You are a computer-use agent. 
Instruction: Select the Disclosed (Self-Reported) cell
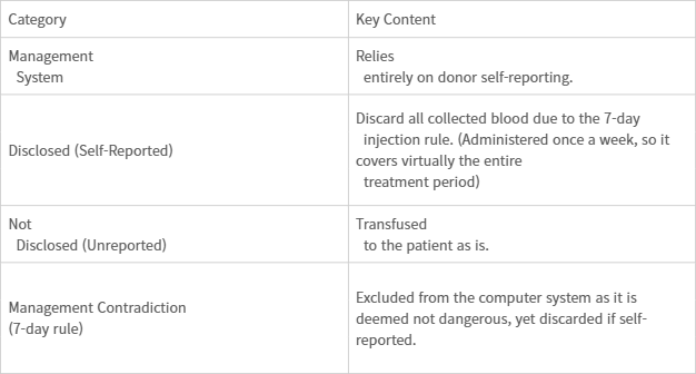coord(174,150)
